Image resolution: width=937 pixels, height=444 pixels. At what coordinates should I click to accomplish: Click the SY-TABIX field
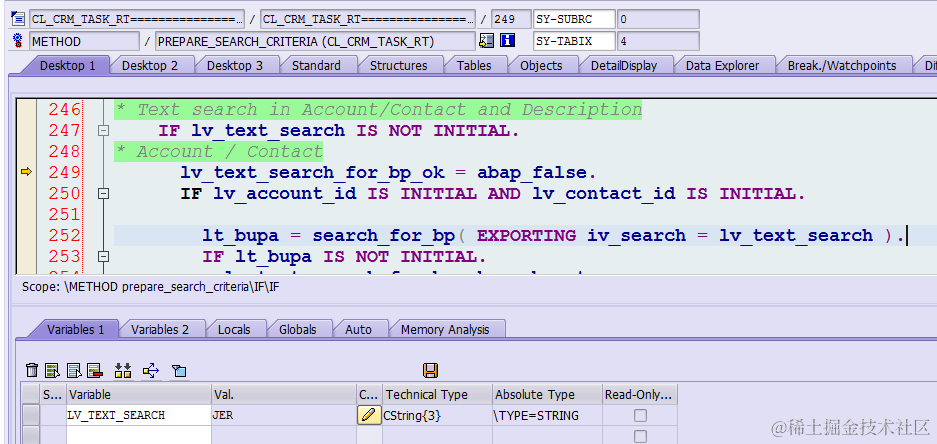pos(574,41)
